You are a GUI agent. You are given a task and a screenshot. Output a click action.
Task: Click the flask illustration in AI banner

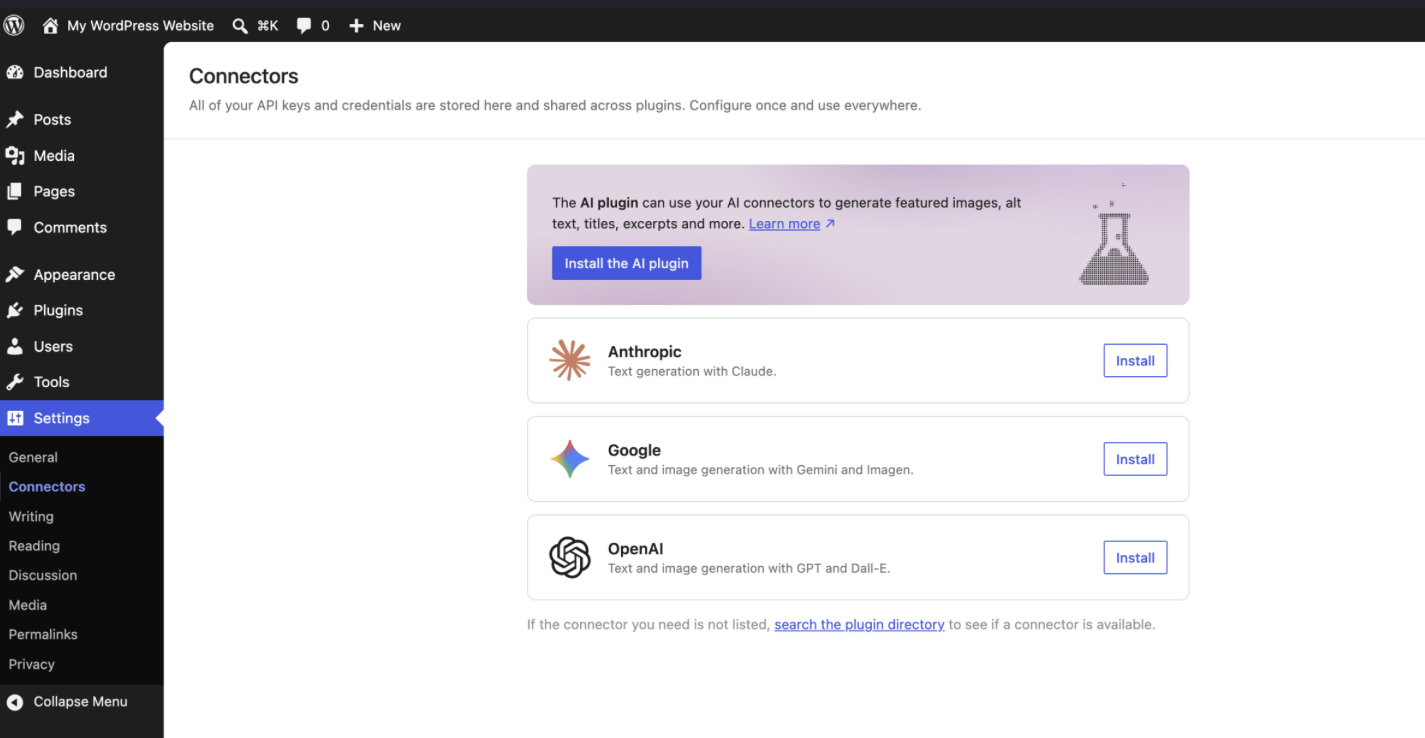[1114, 235]
